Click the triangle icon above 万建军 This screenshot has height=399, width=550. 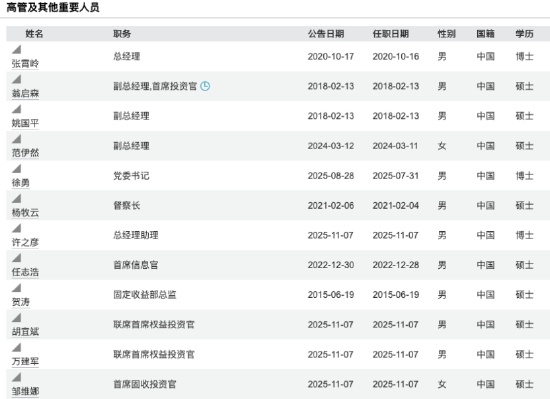click(16, 347)
